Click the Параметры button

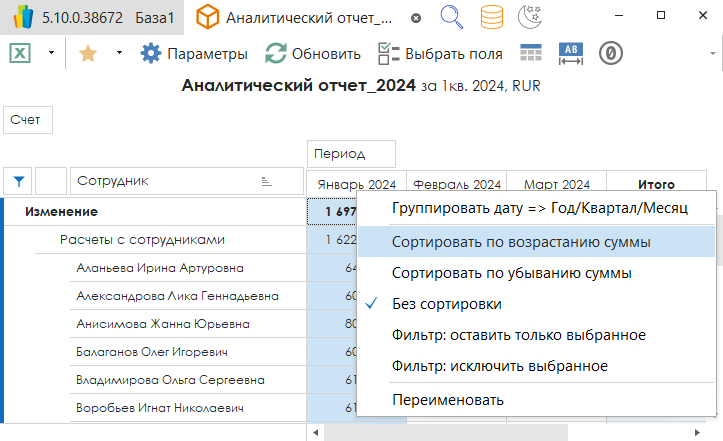pyautogui.click(x=194, y=54)
